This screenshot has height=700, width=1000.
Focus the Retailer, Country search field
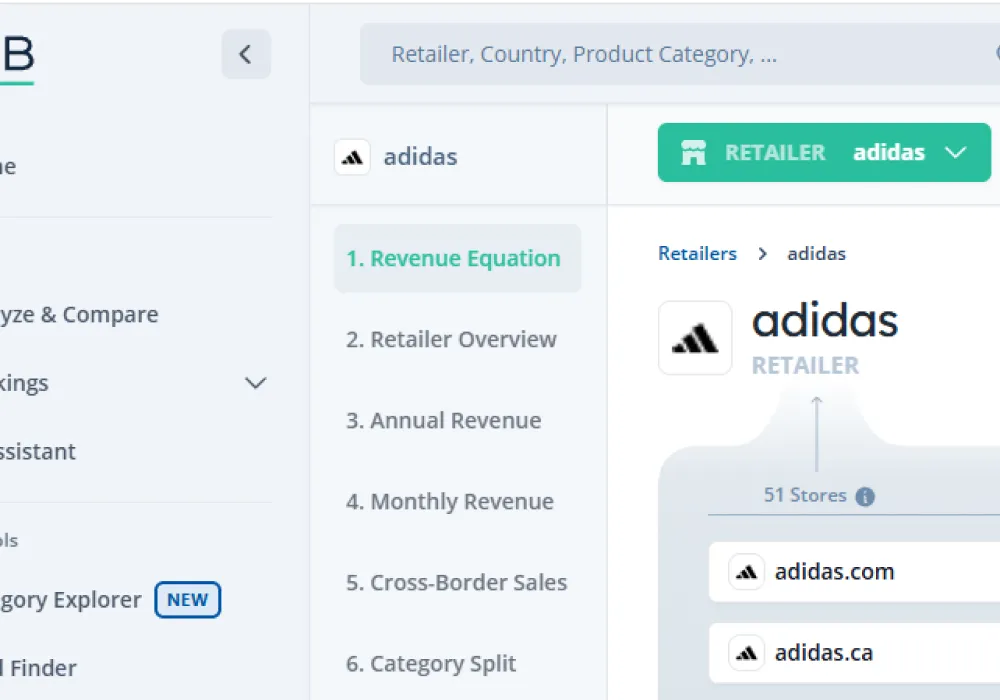click(x=670, y=54)
